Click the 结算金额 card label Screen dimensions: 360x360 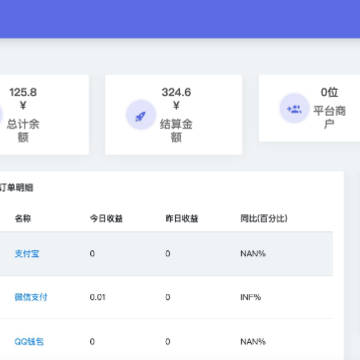click(176, 131)
